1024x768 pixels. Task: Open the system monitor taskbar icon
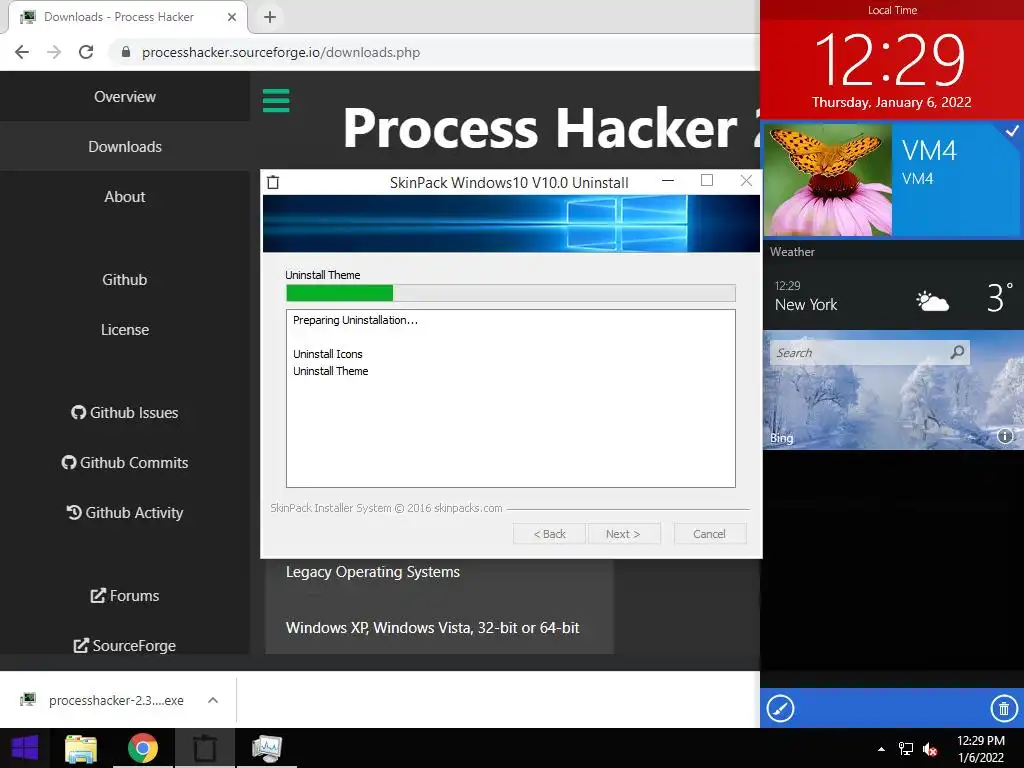pyautogui.click(x=266, y=748)
